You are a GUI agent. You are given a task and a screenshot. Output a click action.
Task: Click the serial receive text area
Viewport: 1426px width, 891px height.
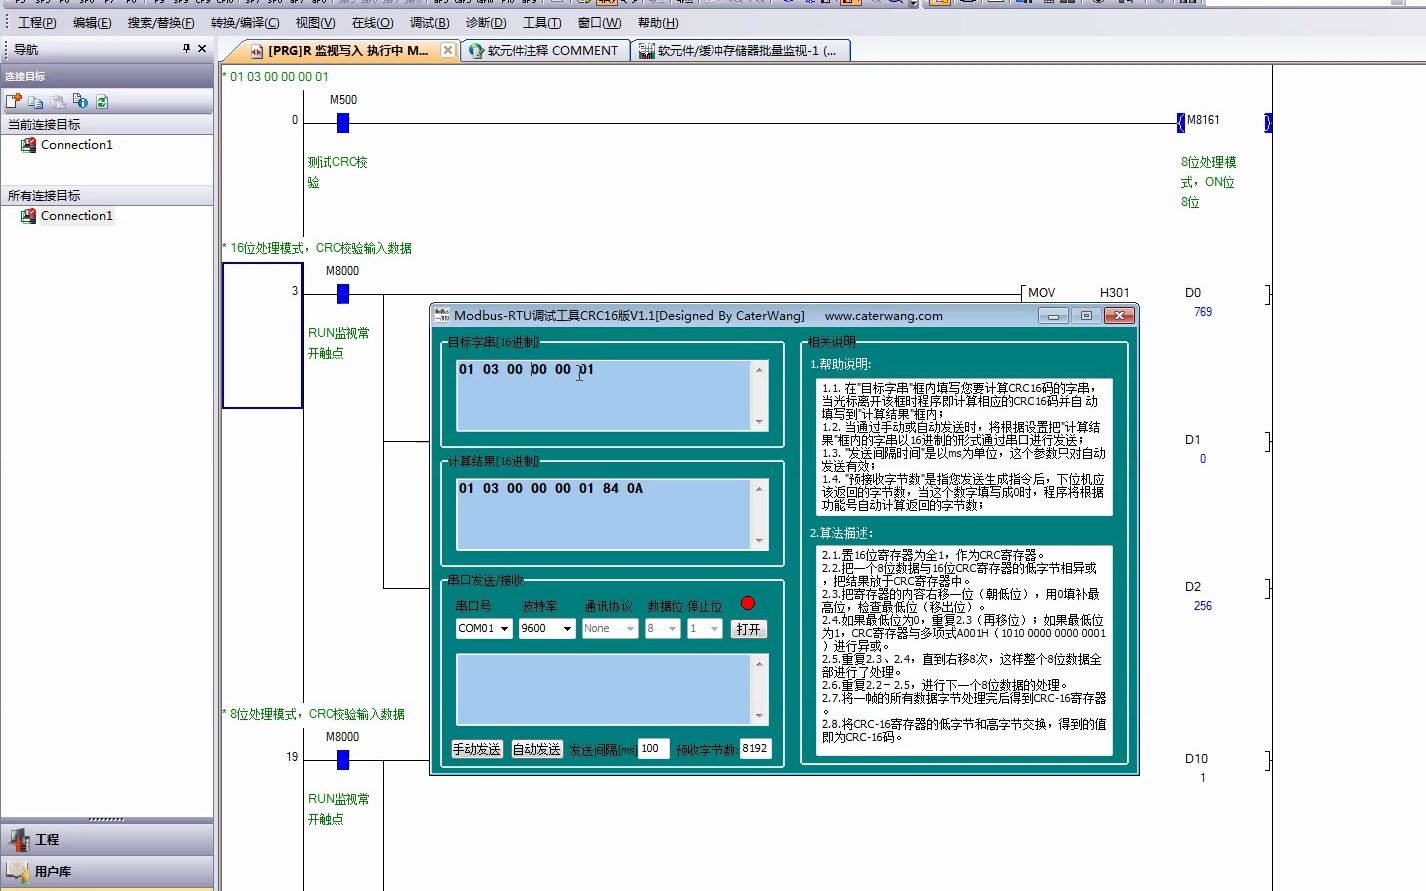click(604, 689)
